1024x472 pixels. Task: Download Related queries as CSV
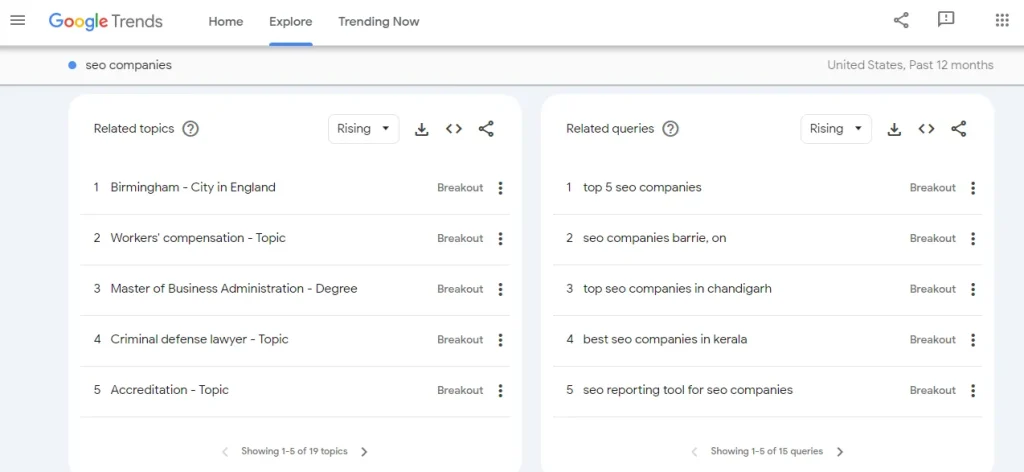pyautogui.click(x=894, y=129)
